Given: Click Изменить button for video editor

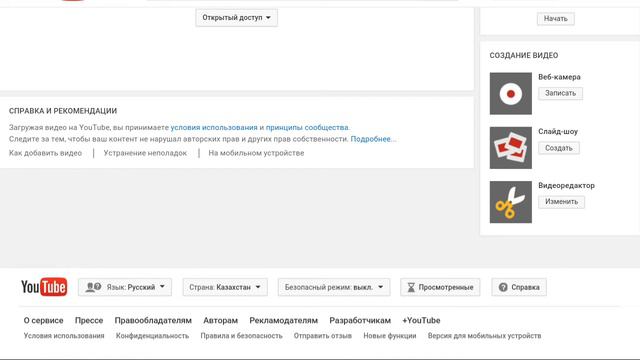Looking at the screenshot, I should 561,202.
